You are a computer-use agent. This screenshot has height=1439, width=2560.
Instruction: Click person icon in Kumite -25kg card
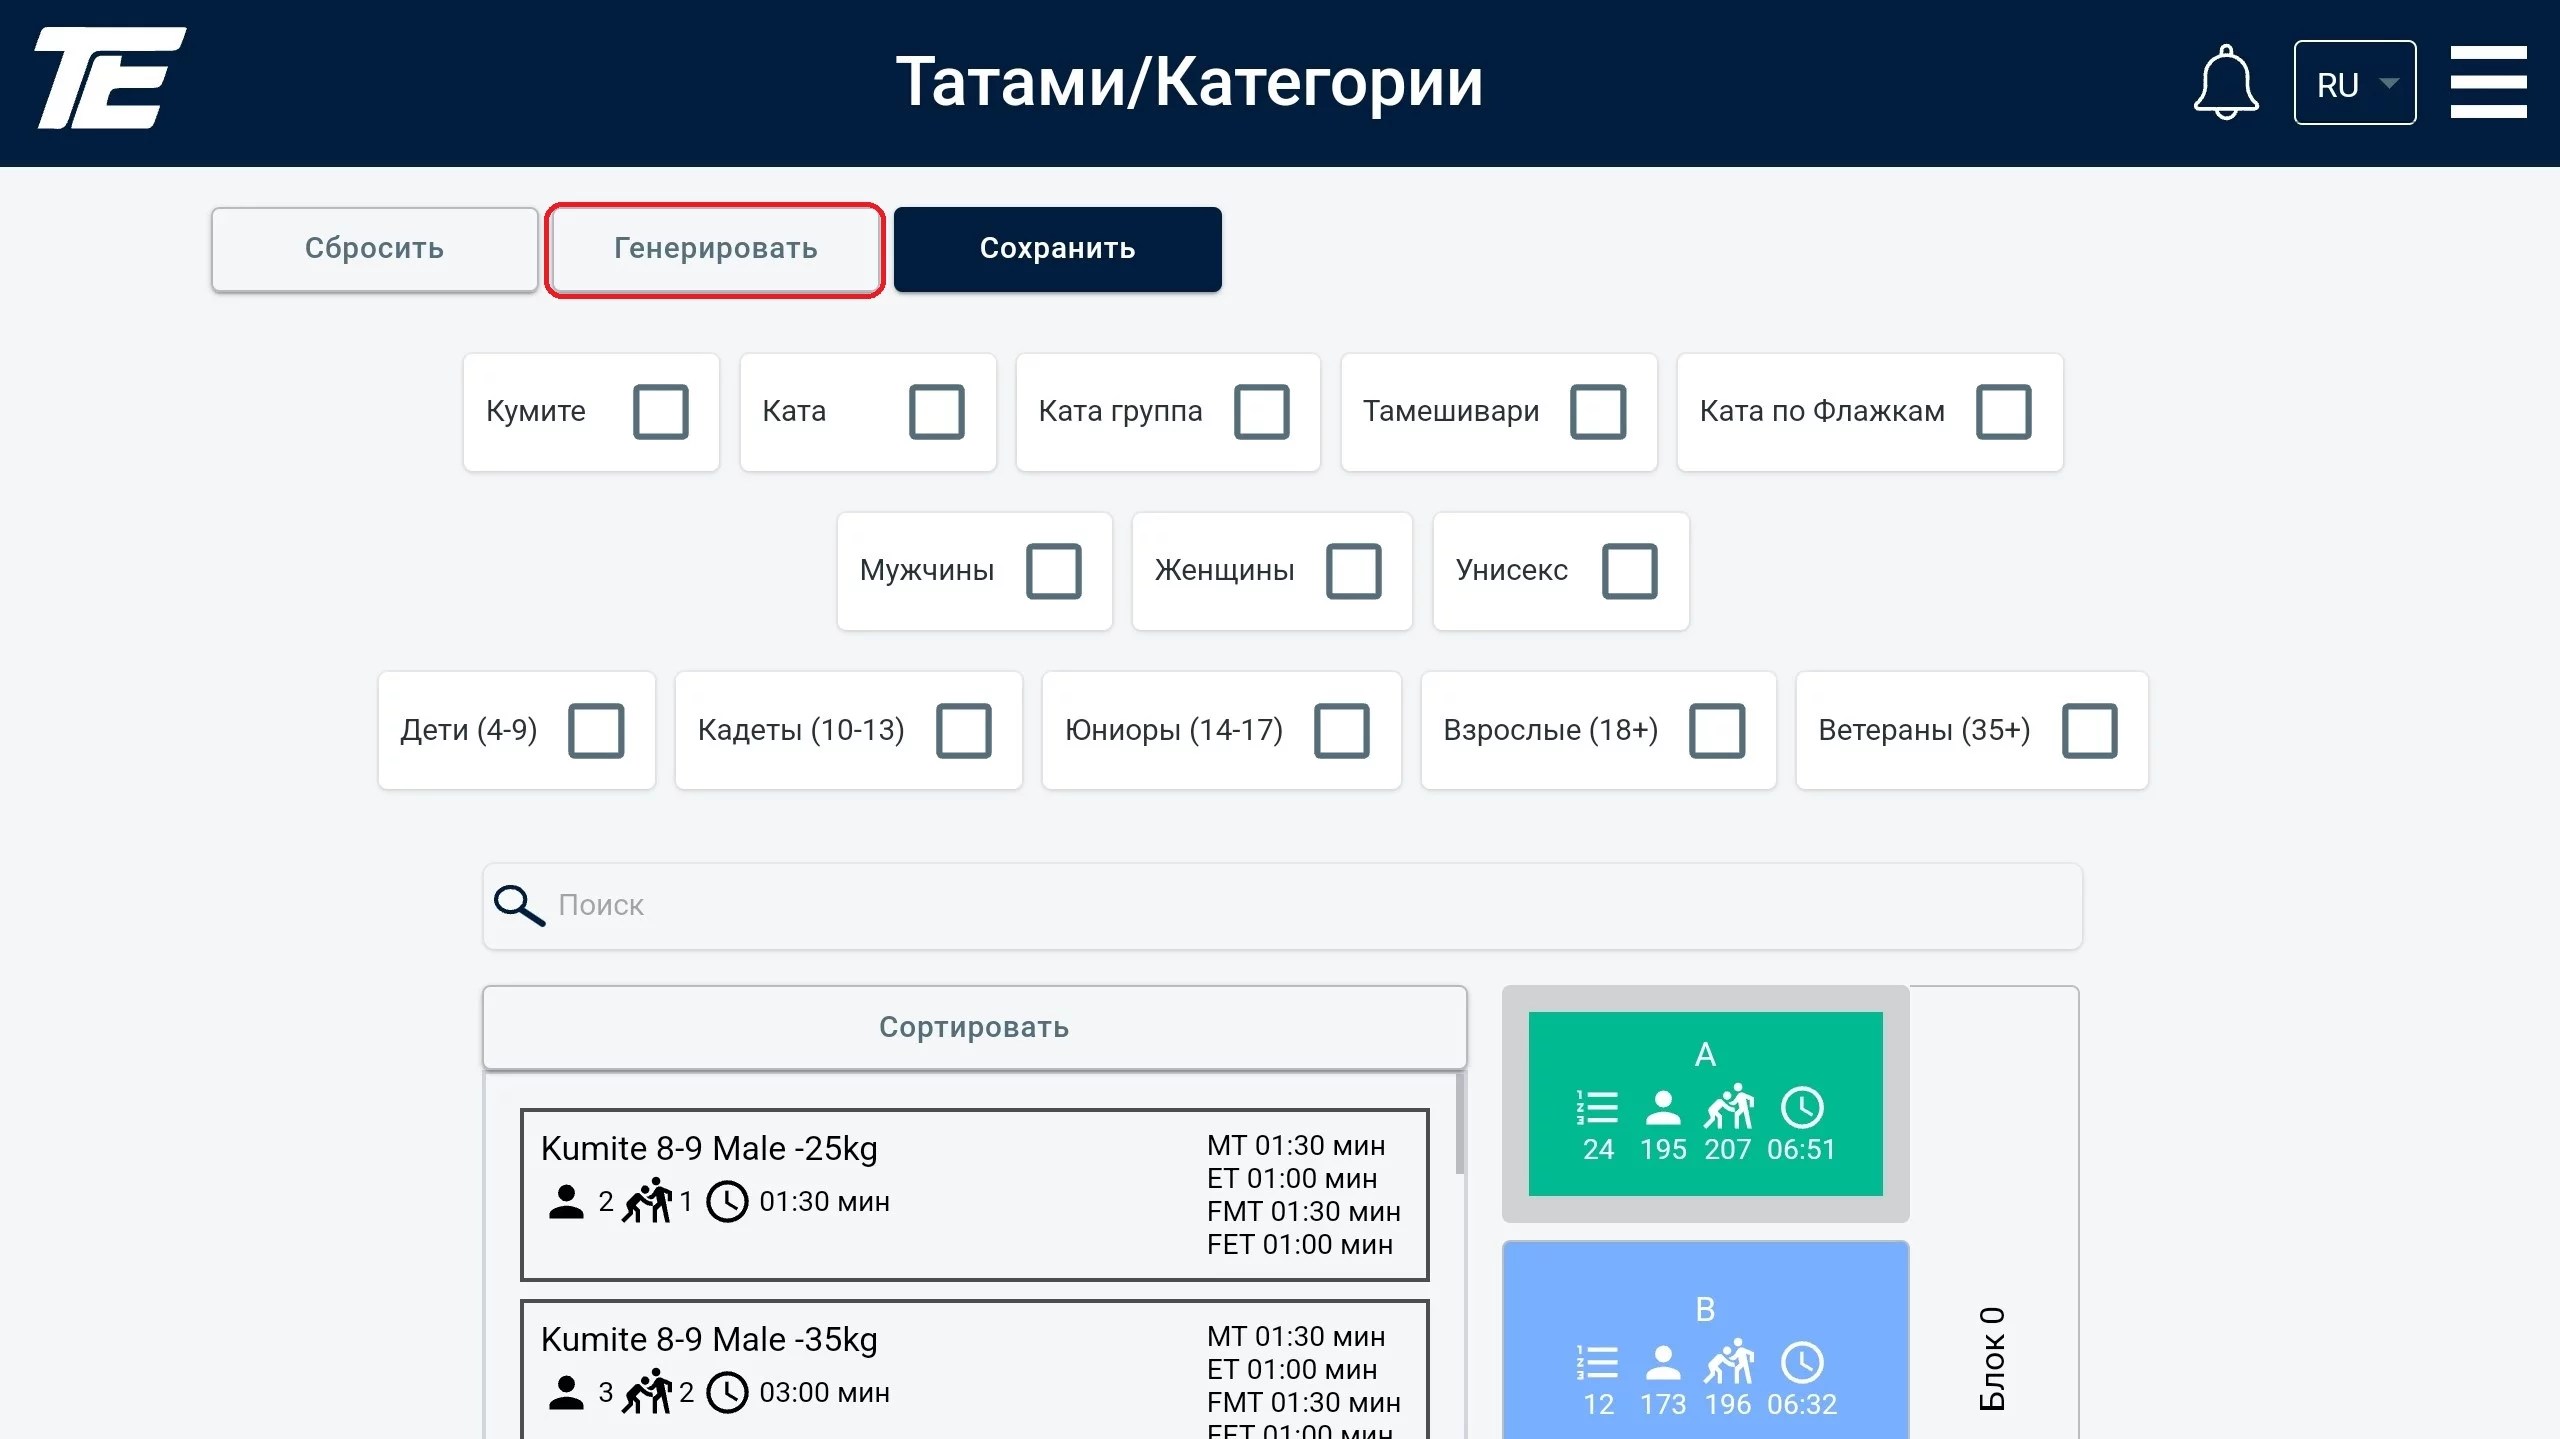(566, 1201)
